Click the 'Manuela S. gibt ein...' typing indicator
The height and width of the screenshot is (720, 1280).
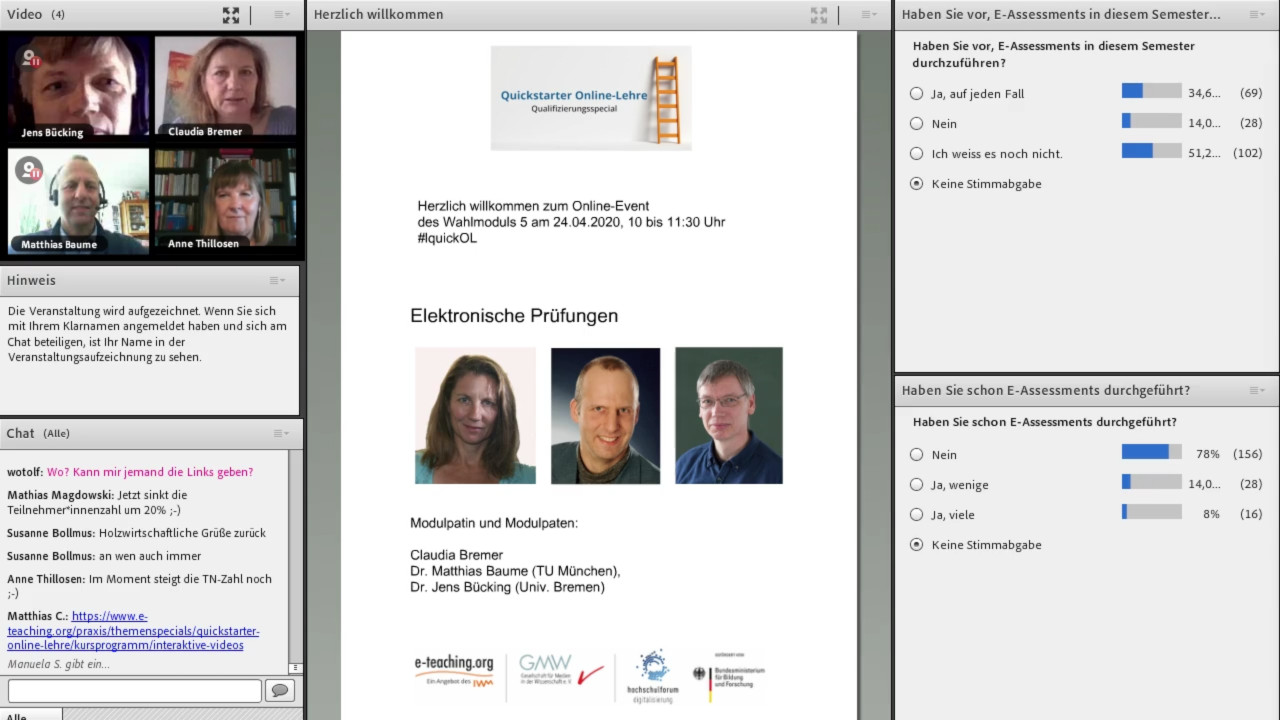[x=59, y=664]
